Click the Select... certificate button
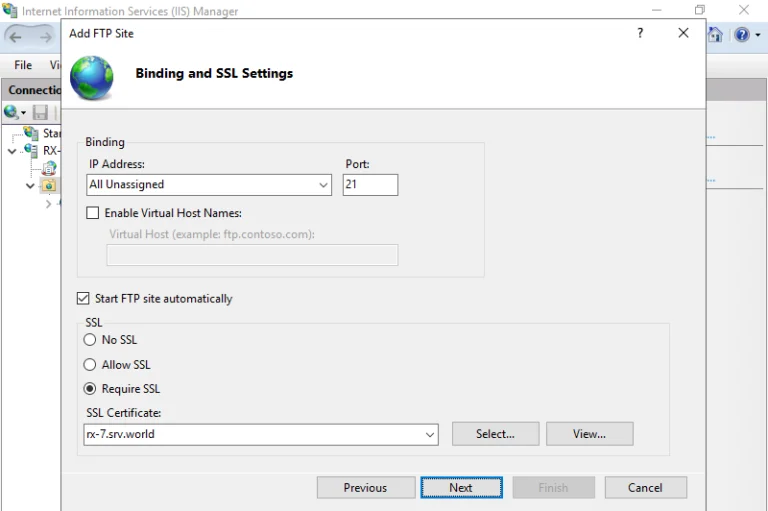Screen dimensions: 768x511 click(496, 434)
